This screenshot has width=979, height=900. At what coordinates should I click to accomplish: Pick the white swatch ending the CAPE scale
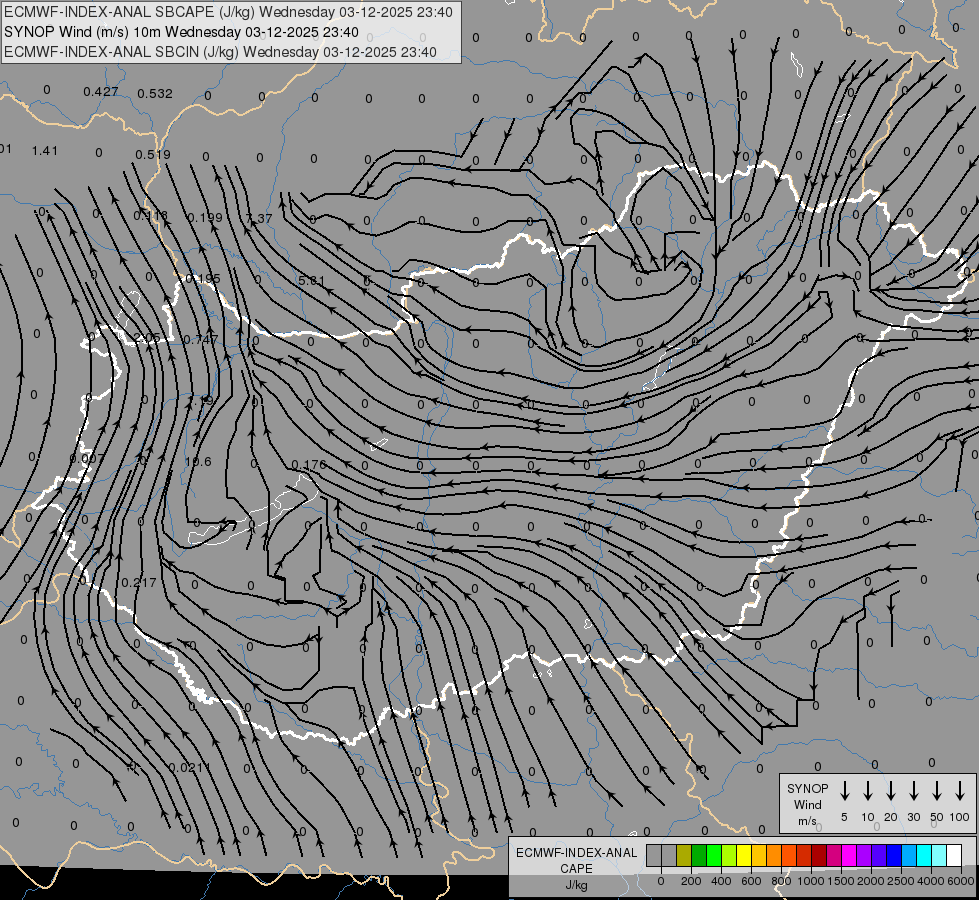[x=953, y=855]
